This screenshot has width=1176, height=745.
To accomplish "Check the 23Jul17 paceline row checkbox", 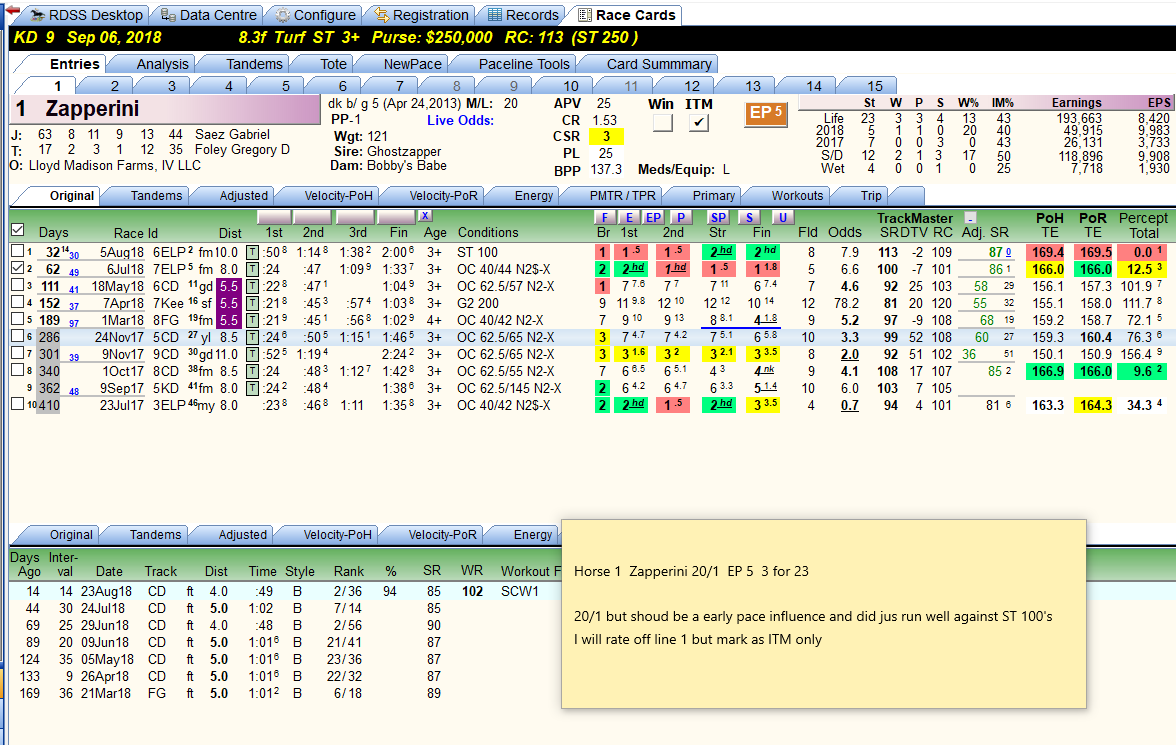I will 18,404.
